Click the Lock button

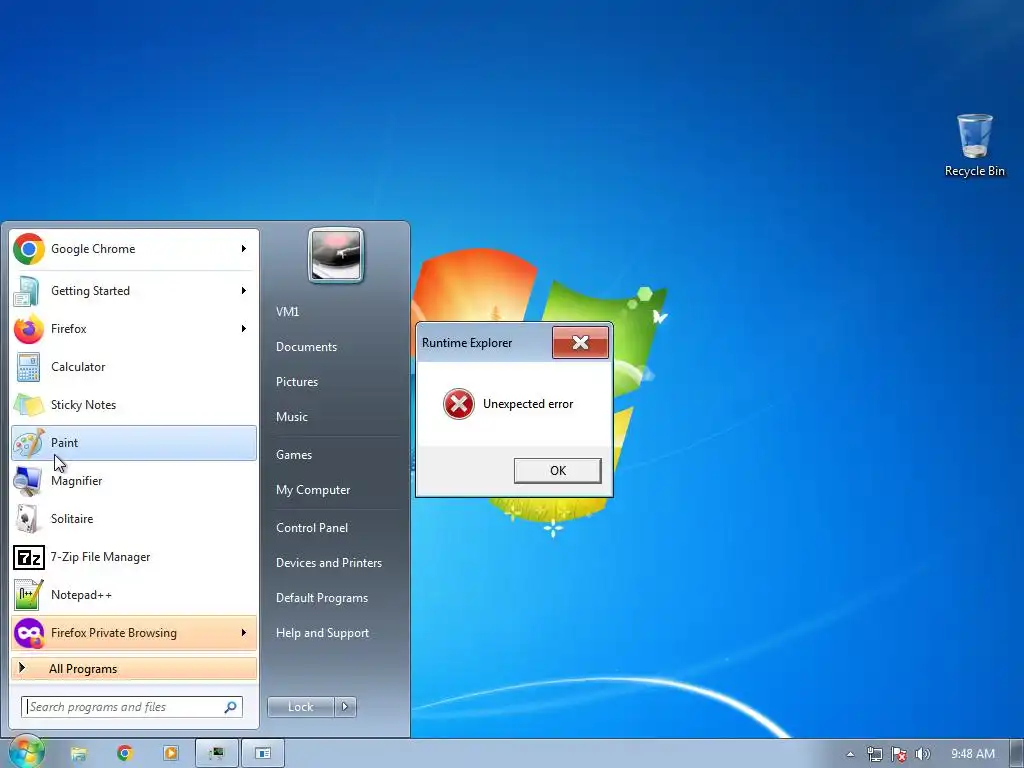coord(300,707)
